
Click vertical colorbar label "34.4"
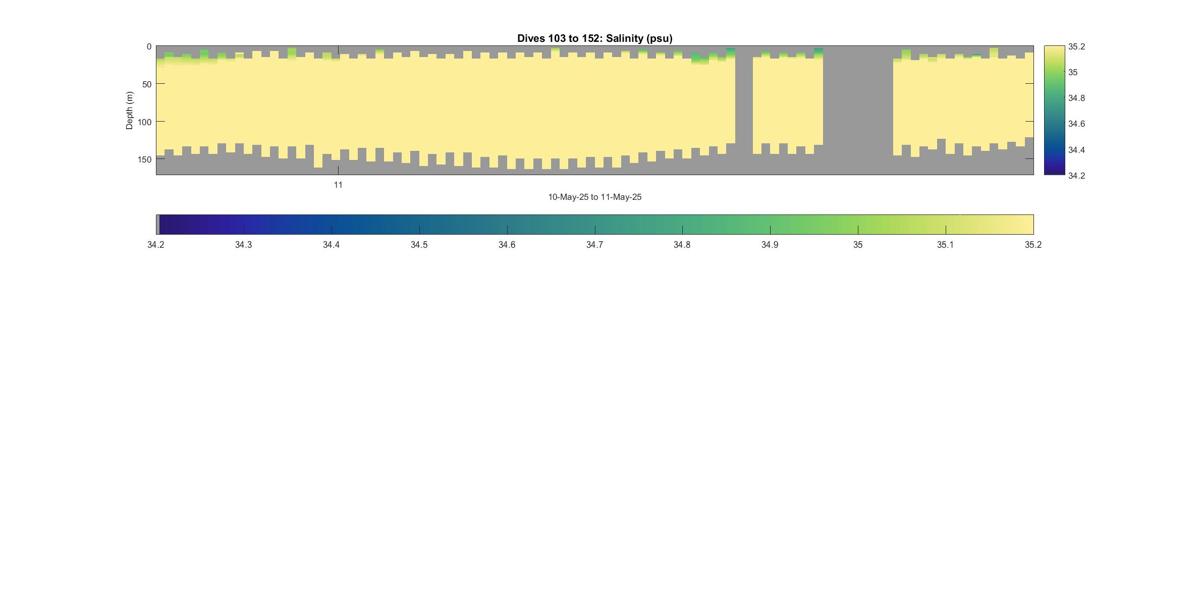click(1076, 150)
